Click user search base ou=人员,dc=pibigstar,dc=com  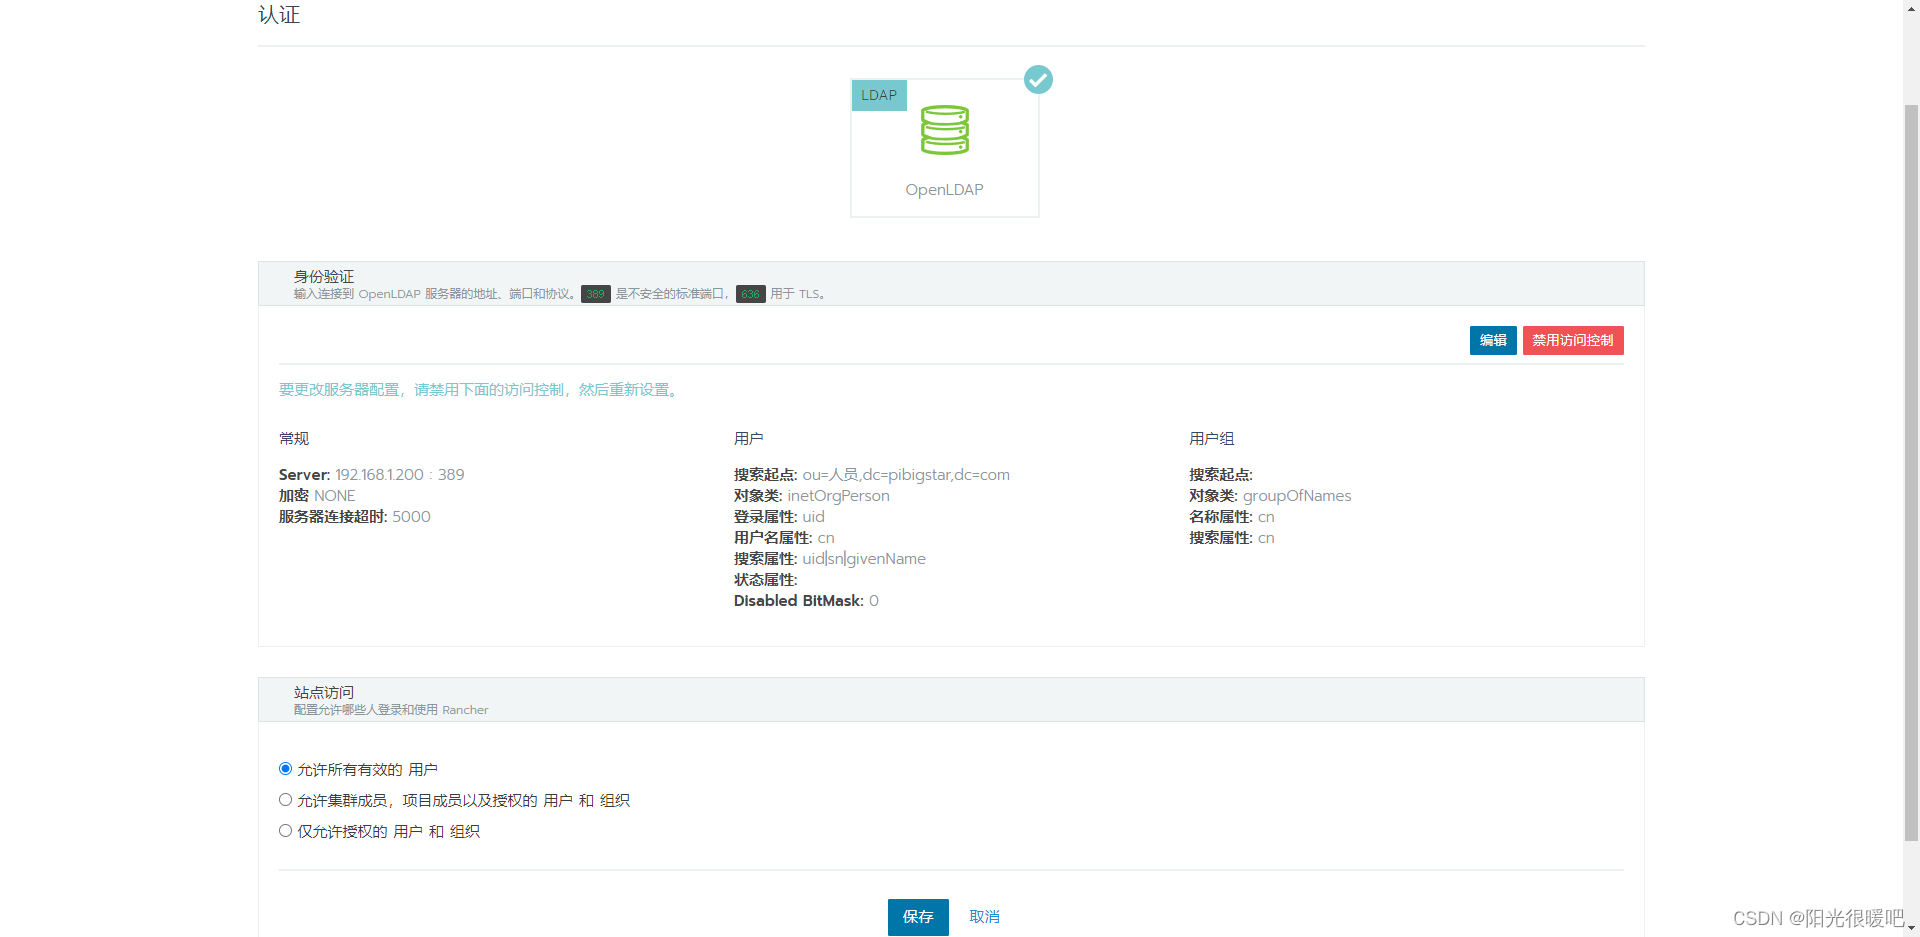tap(906, 475)
